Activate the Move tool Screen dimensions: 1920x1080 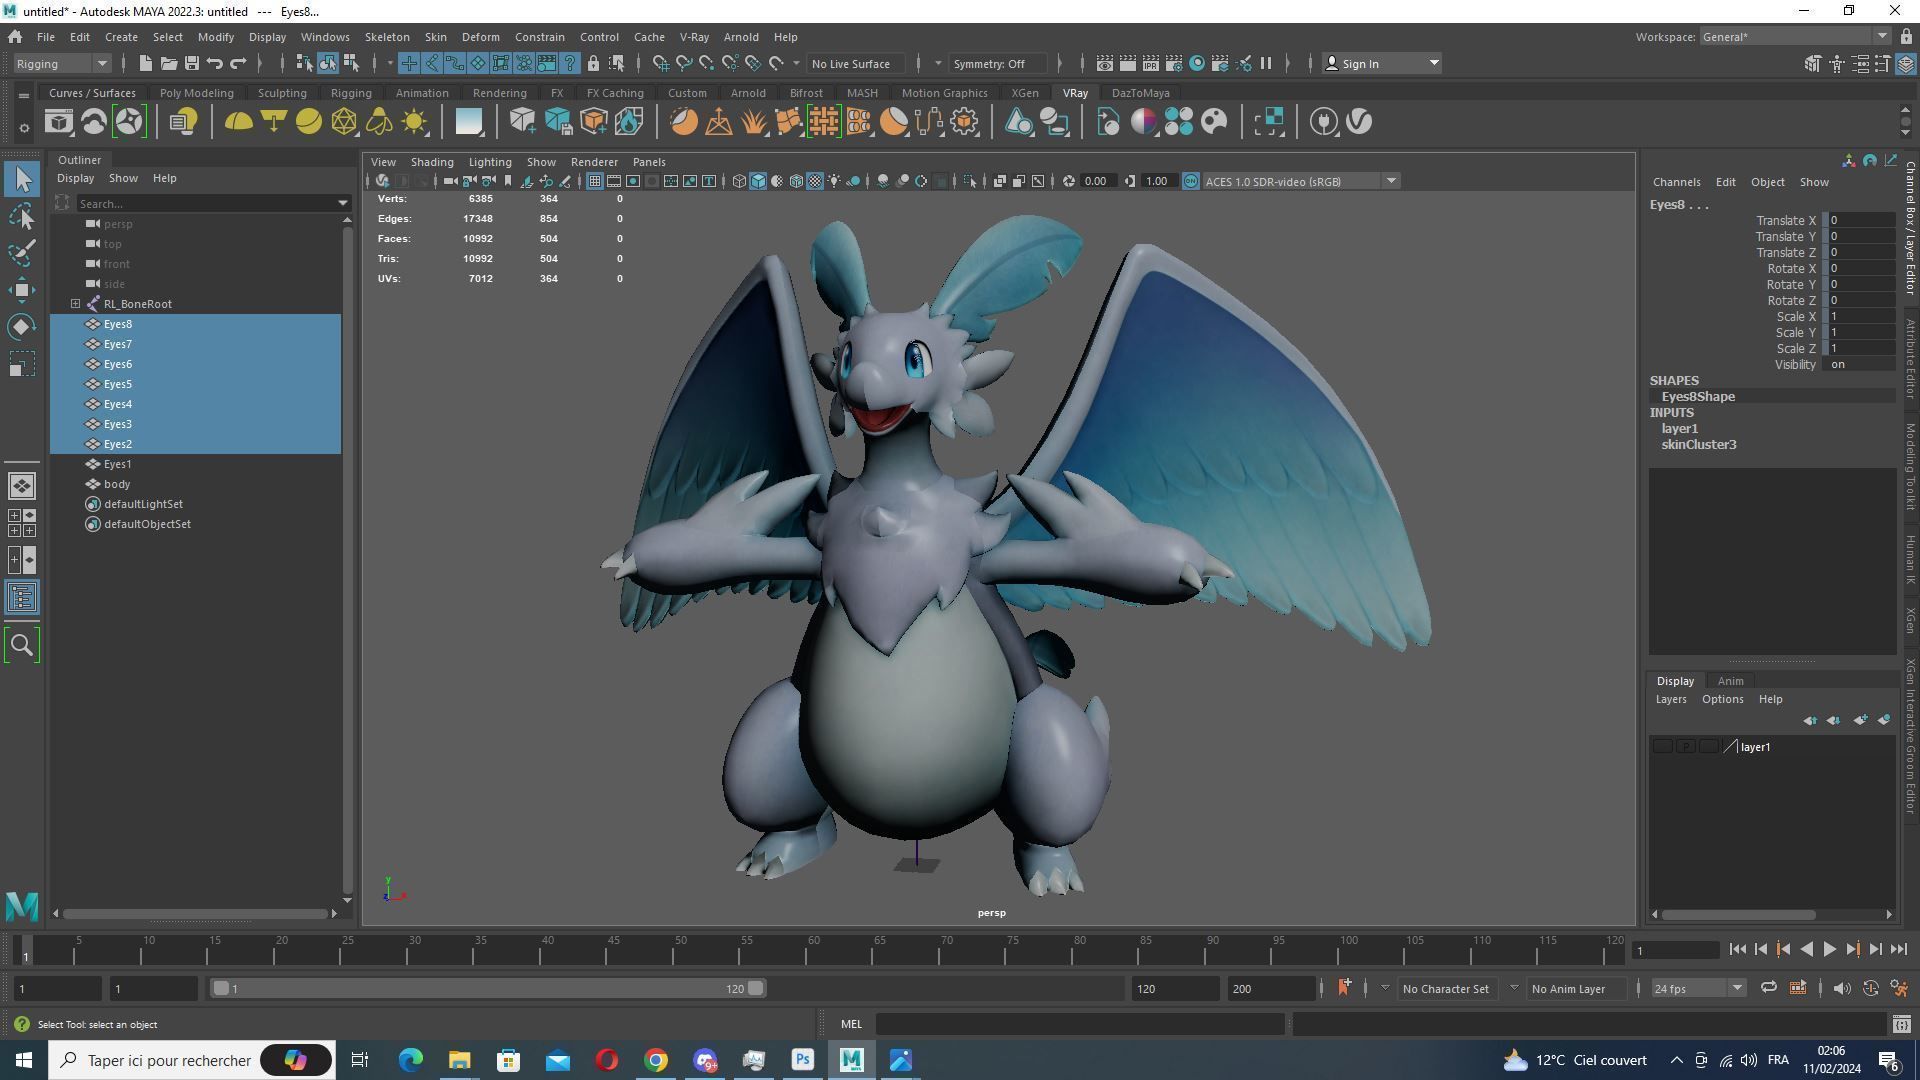click(x=22, y=290)
